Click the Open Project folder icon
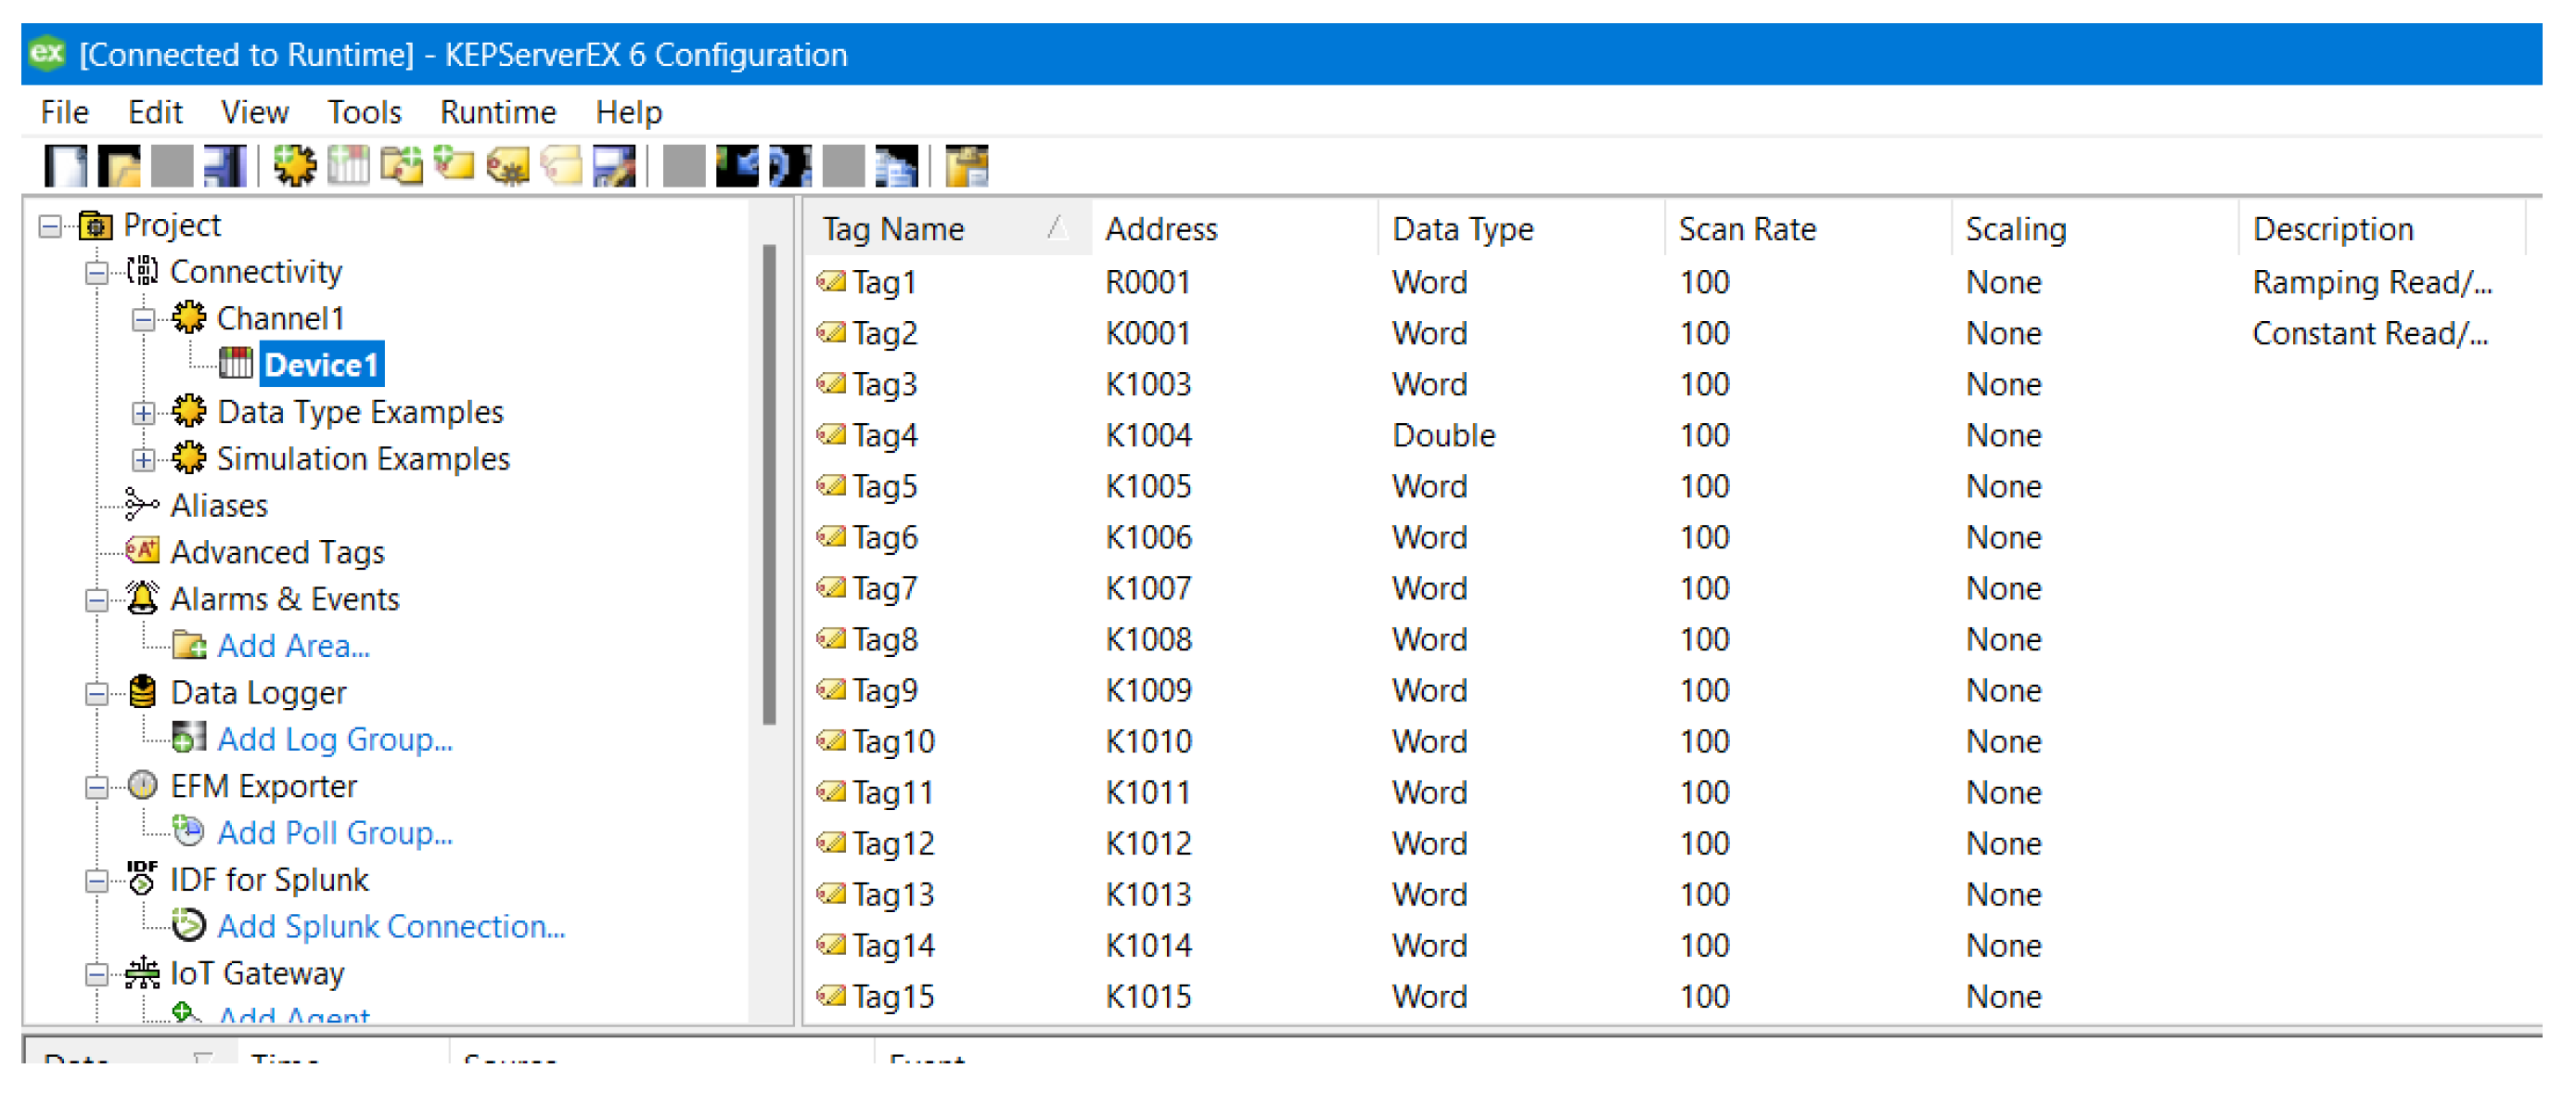Image resolution: width=2576 pixels, height=1094 pixels. tap(119, 166)
